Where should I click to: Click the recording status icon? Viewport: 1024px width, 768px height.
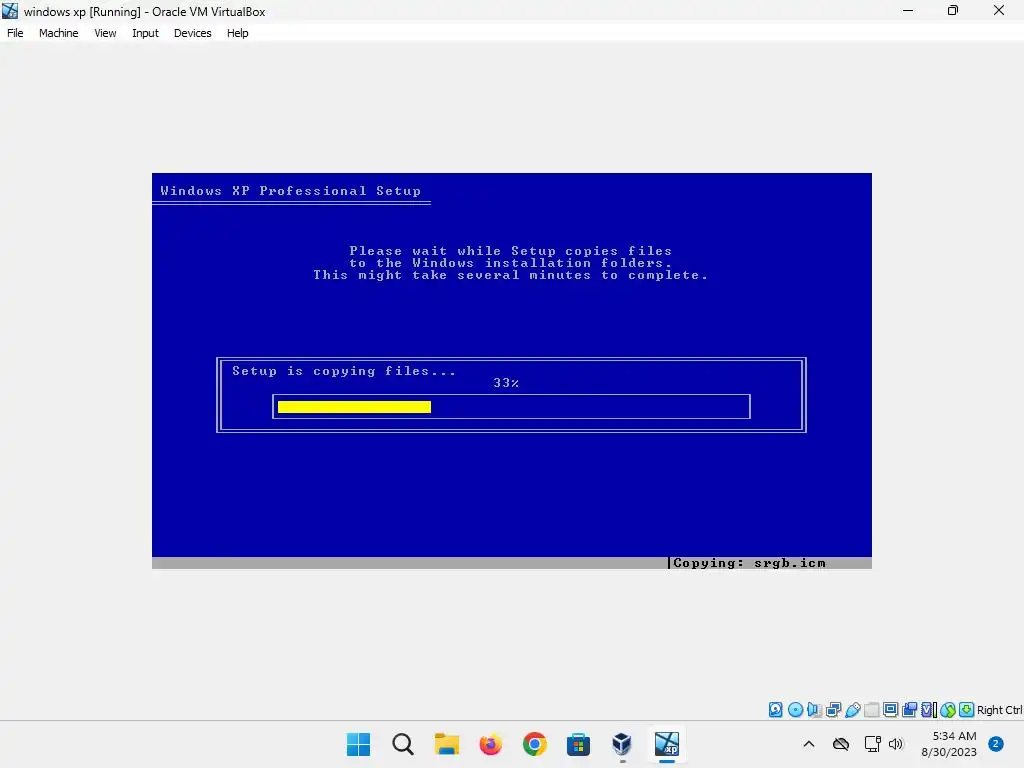click(909, 710)
